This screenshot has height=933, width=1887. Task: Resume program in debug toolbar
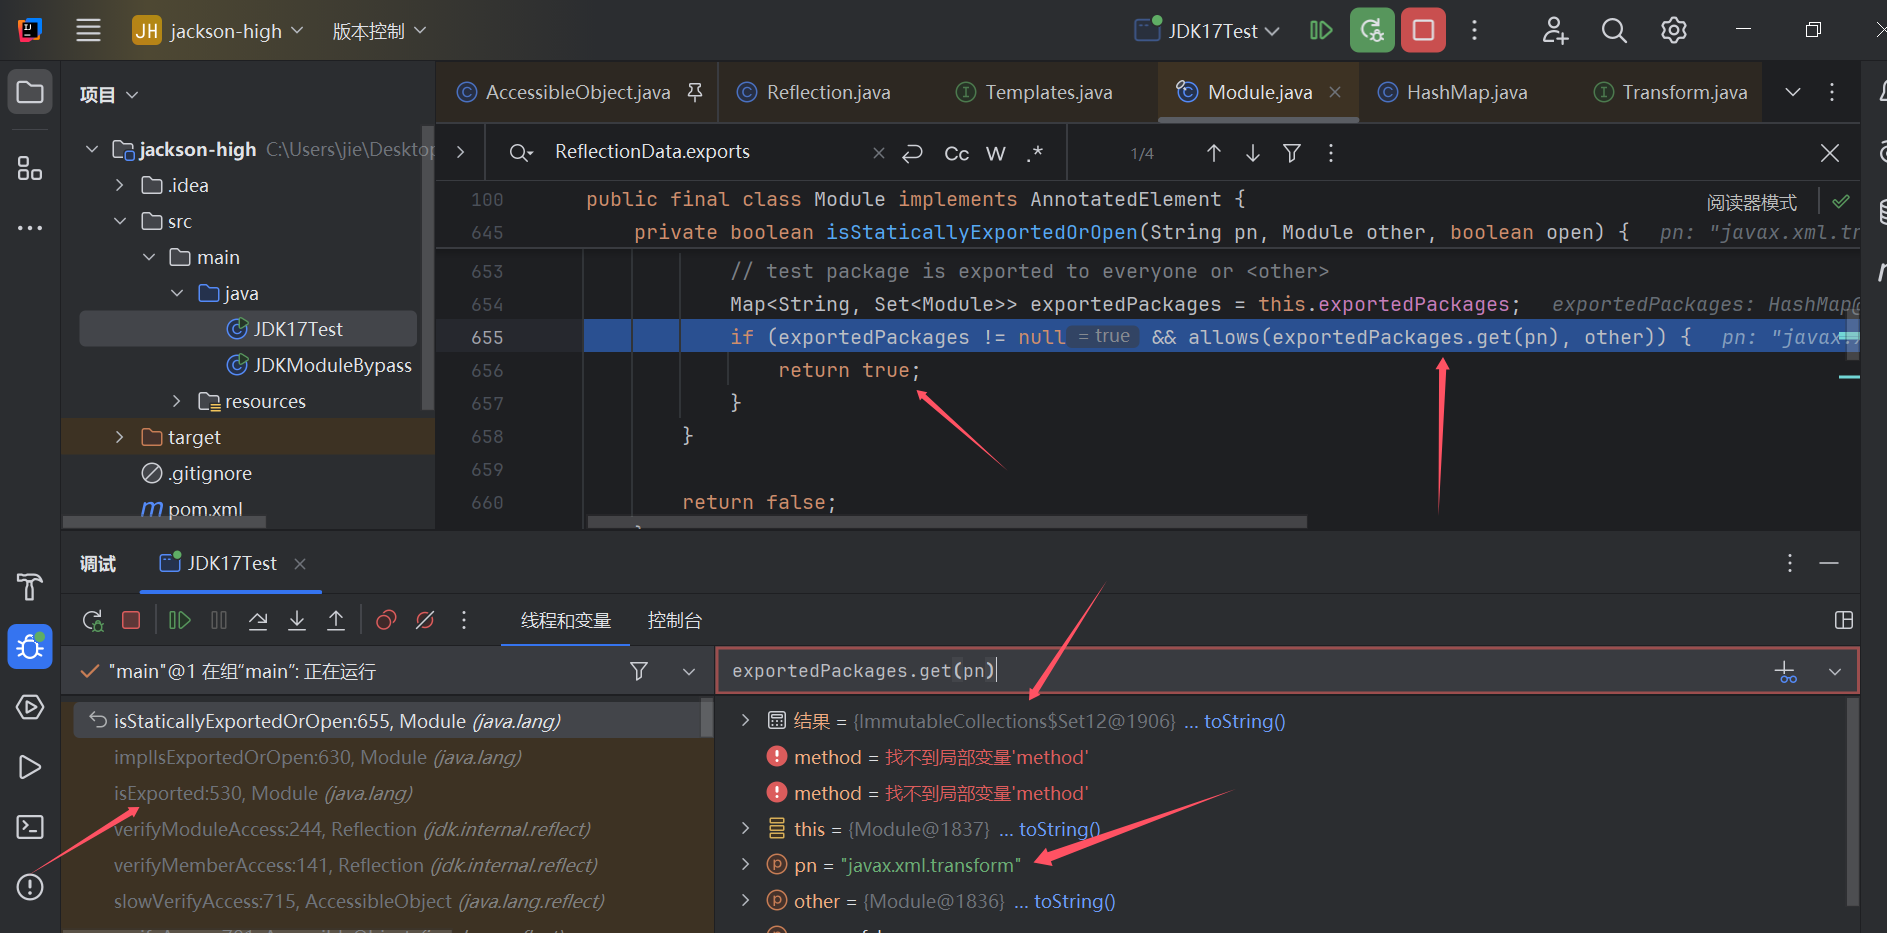(x=180, y=620)
